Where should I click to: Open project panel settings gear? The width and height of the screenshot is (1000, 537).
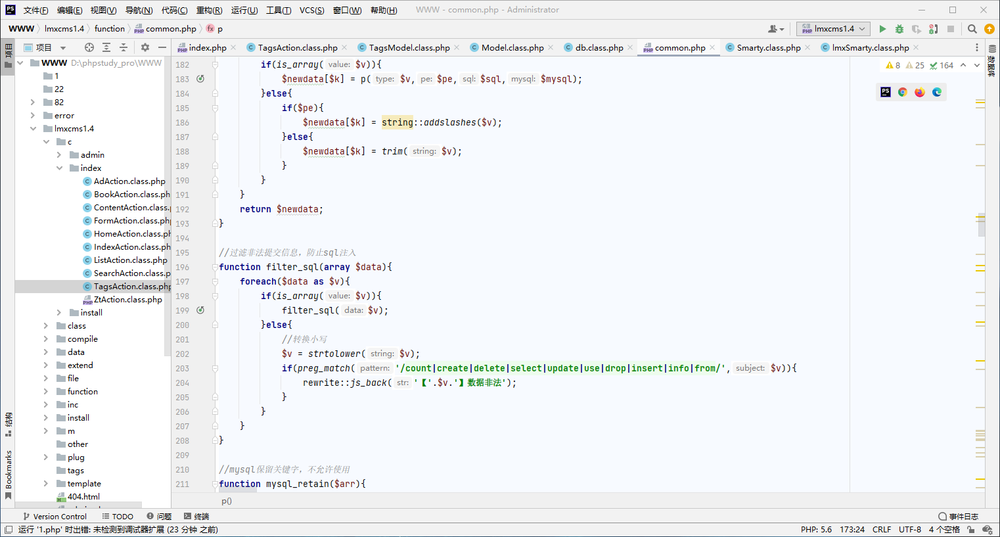(x=145, y=47)
